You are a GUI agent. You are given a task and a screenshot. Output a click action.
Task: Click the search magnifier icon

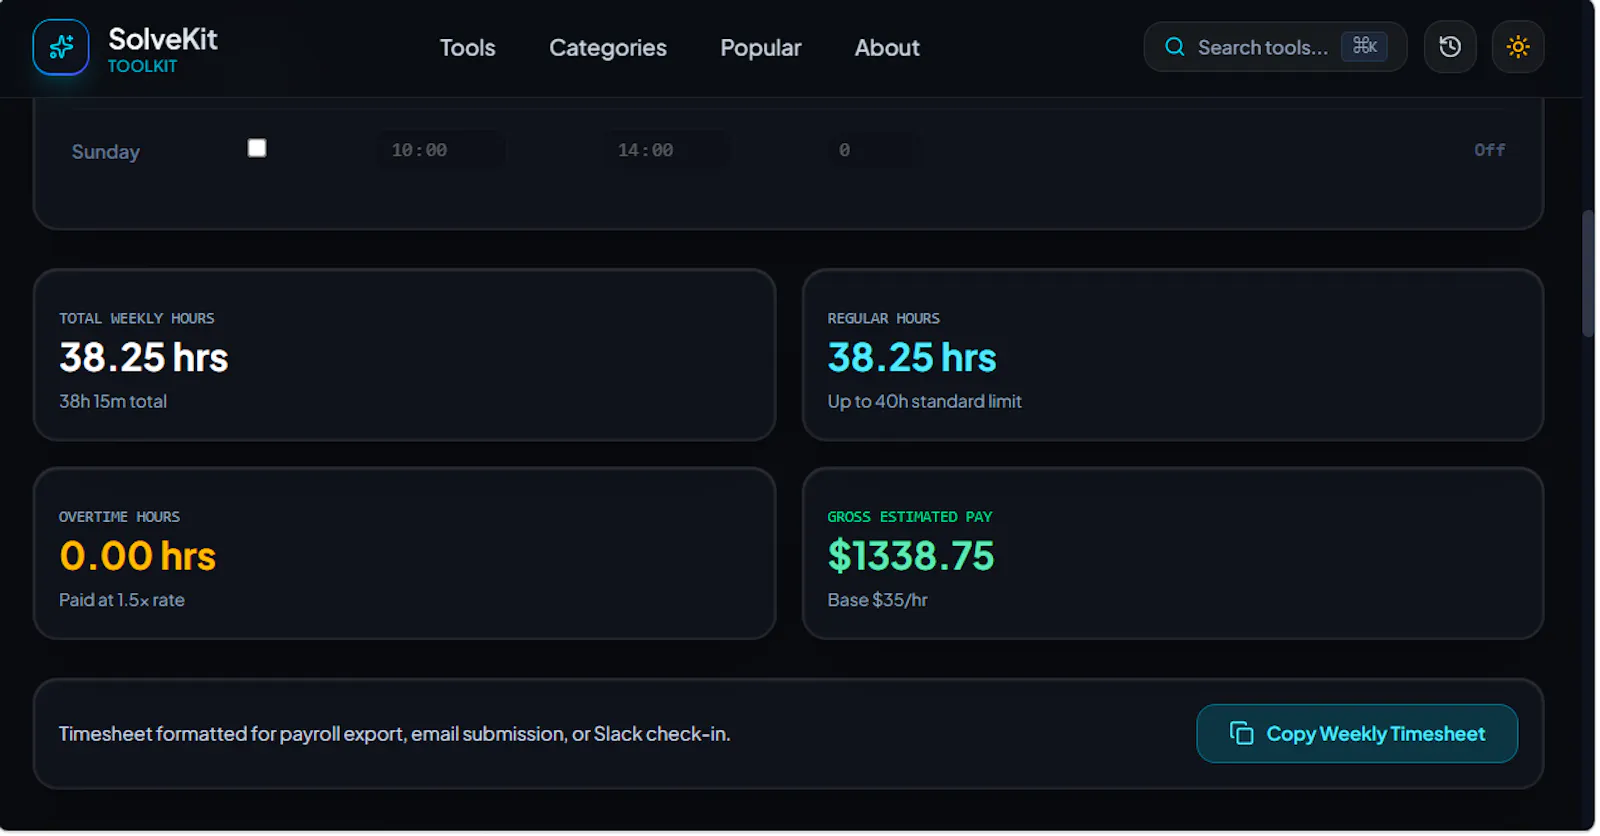(x=1175, y=47)
